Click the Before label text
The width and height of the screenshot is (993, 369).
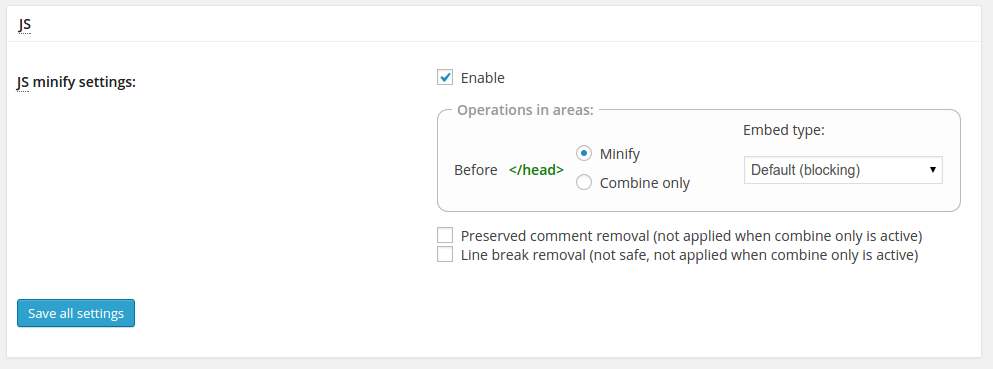coord(476,170)
